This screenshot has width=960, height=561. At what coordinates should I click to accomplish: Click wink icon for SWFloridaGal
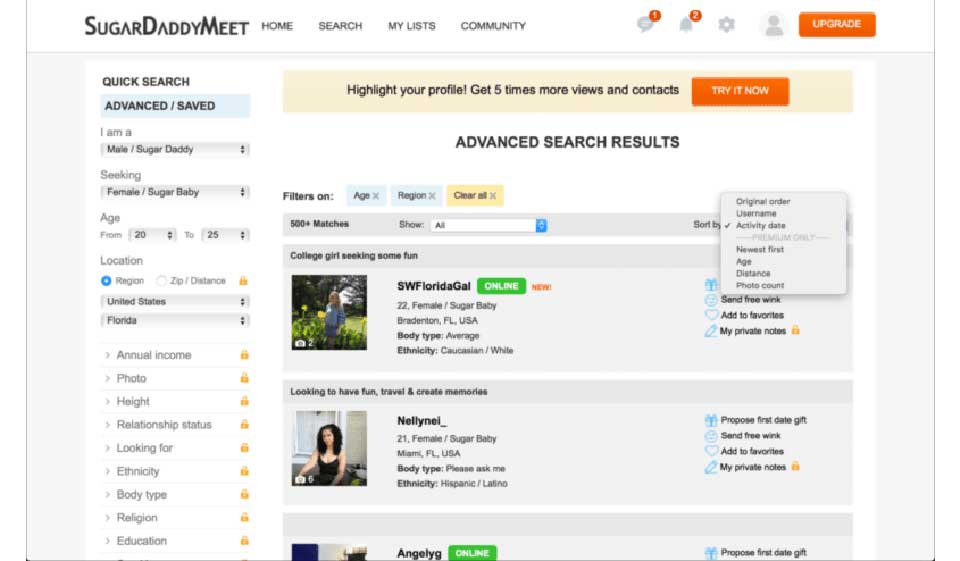(x=711, y=300)
